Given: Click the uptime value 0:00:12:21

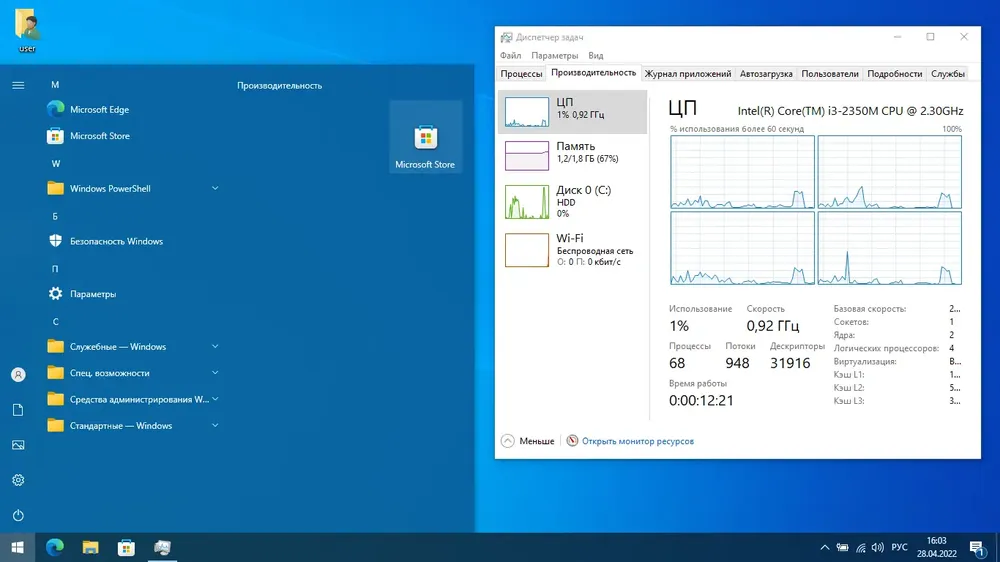Looking at the screenshot, I should 701,400.
